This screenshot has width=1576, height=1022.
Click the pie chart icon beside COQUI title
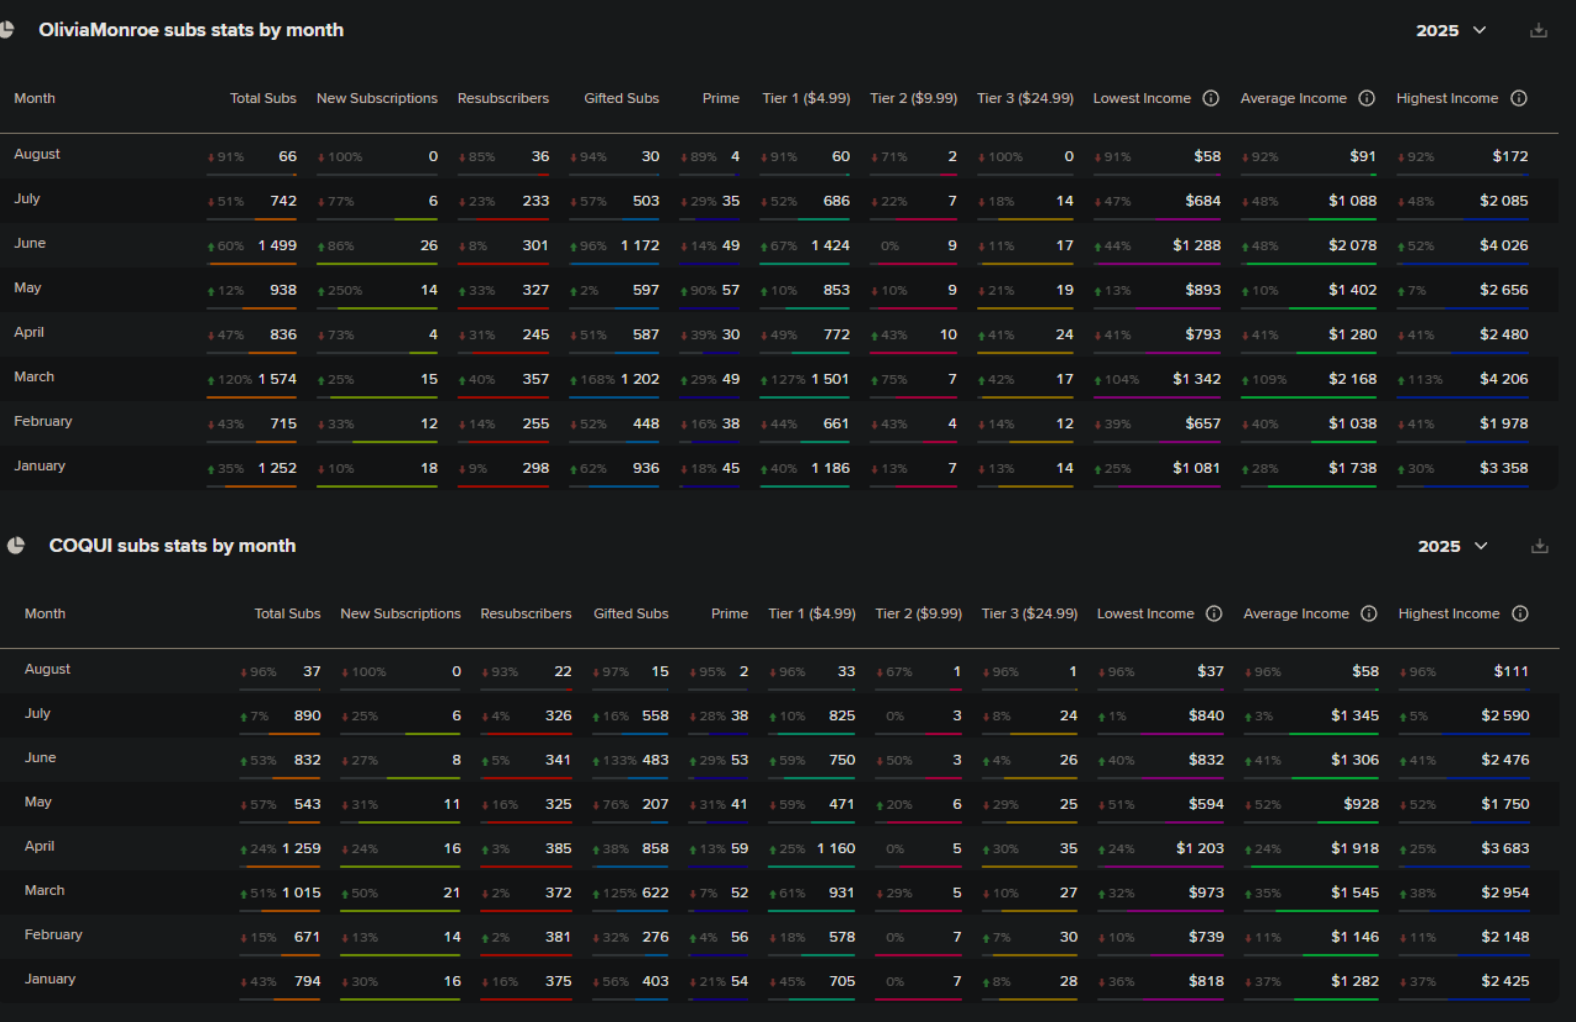(16, 546)
